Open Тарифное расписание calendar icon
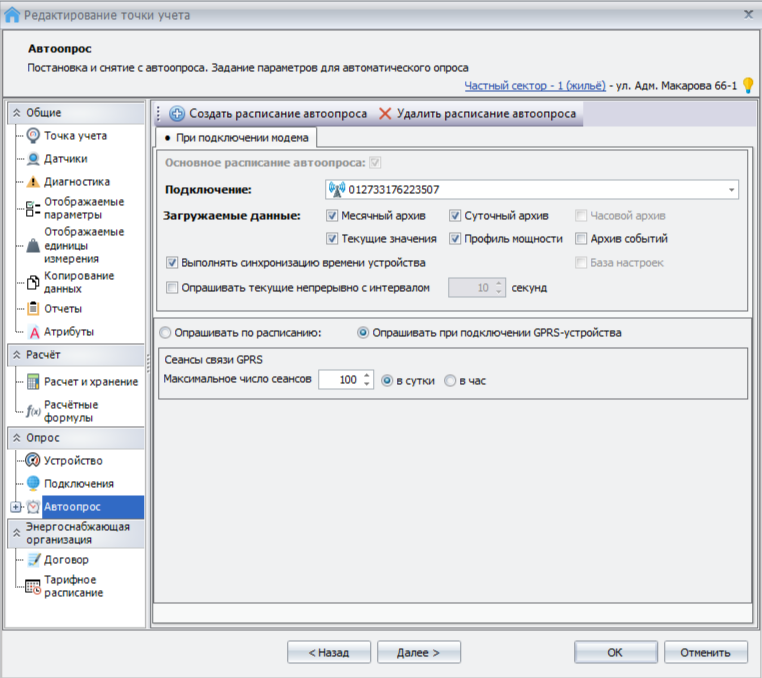Image resolution: width=762 pixels, height=678 pixels. coord(33,586)
